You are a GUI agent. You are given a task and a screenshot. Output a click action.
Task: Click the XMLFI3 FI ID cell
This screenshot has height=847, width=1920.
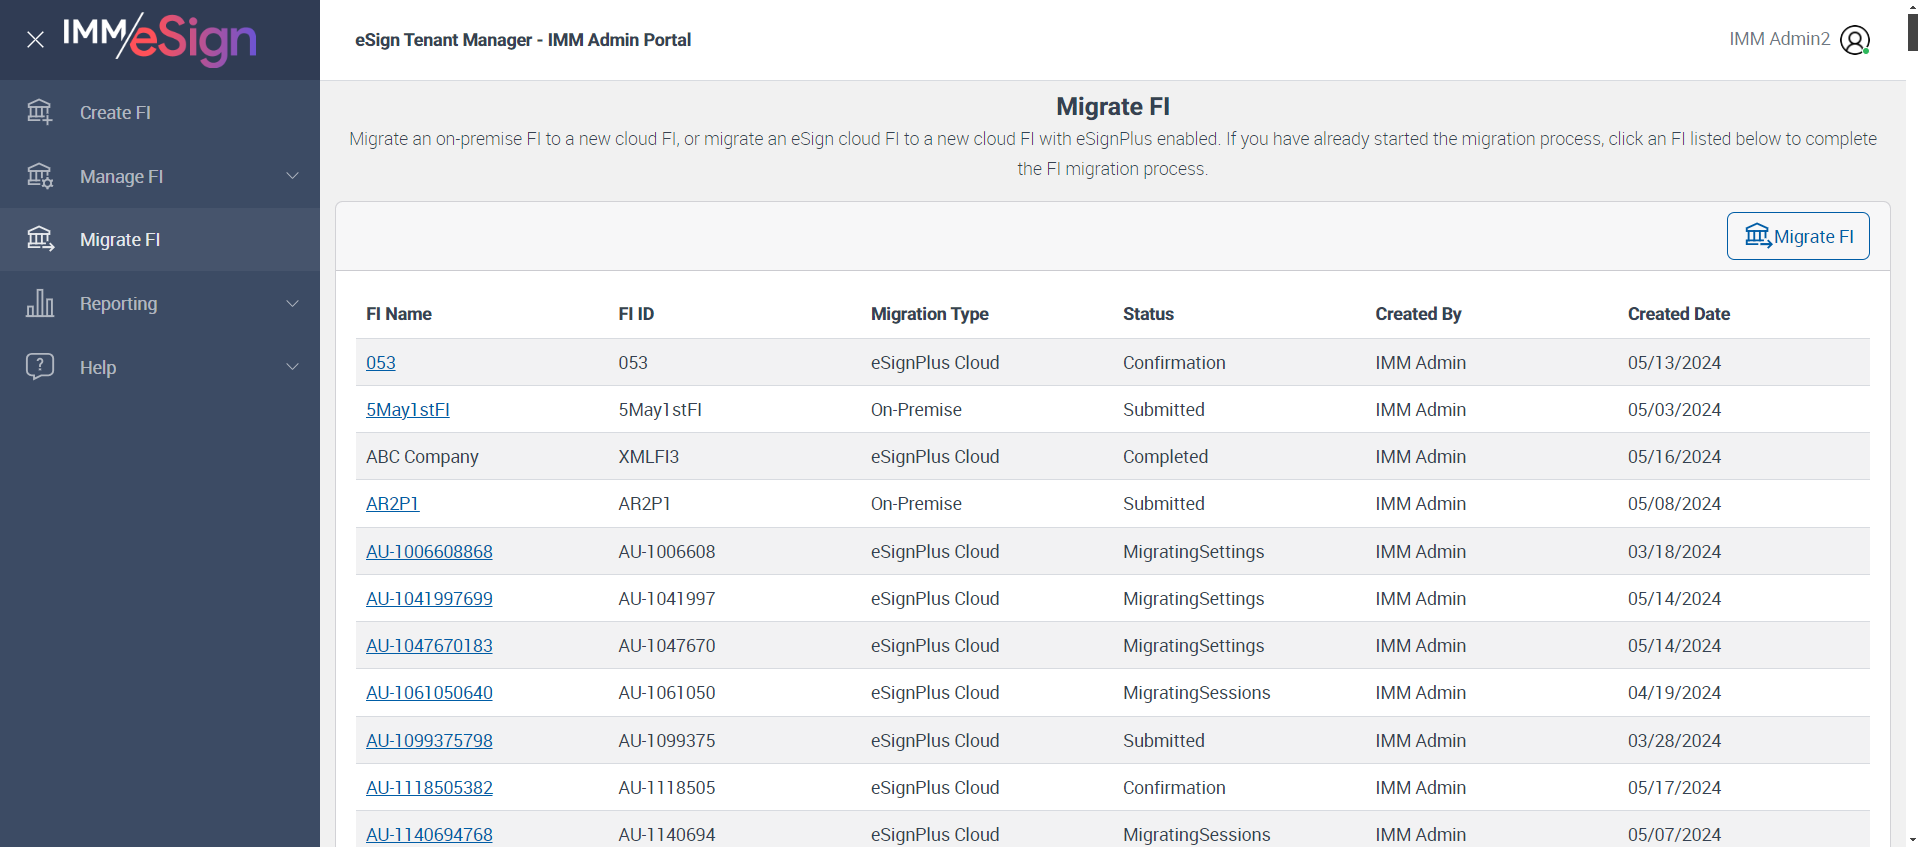click(649, 457)
